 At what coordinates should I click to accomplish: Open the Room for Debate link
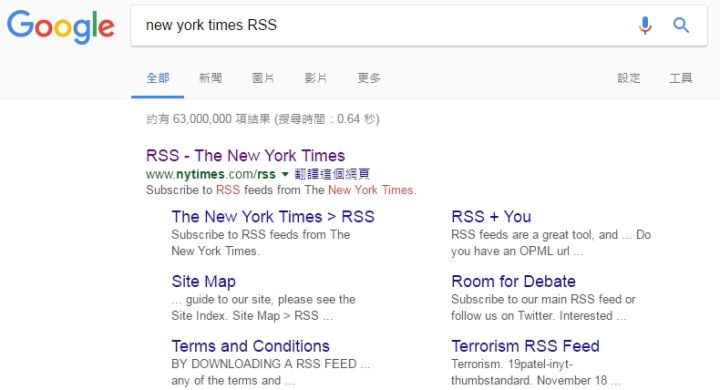pos(513,282)
